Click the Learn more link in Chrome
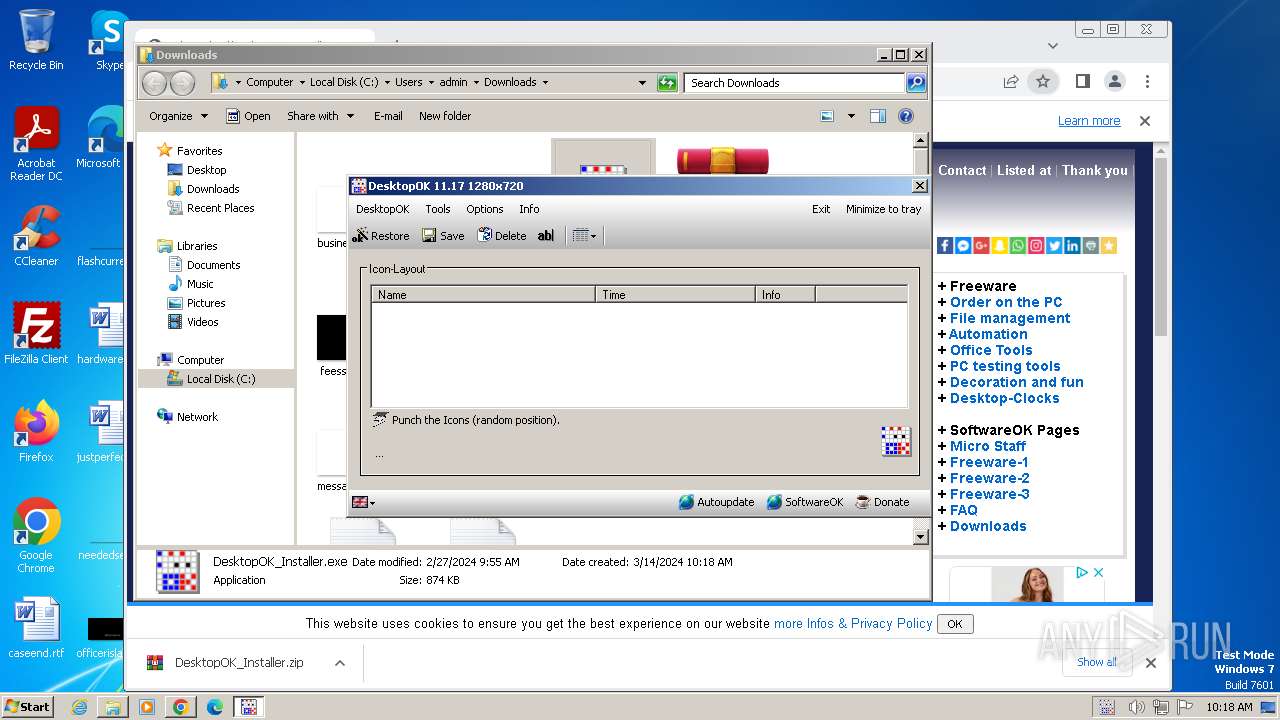The image size is (1280, 720). (1089, 121)
